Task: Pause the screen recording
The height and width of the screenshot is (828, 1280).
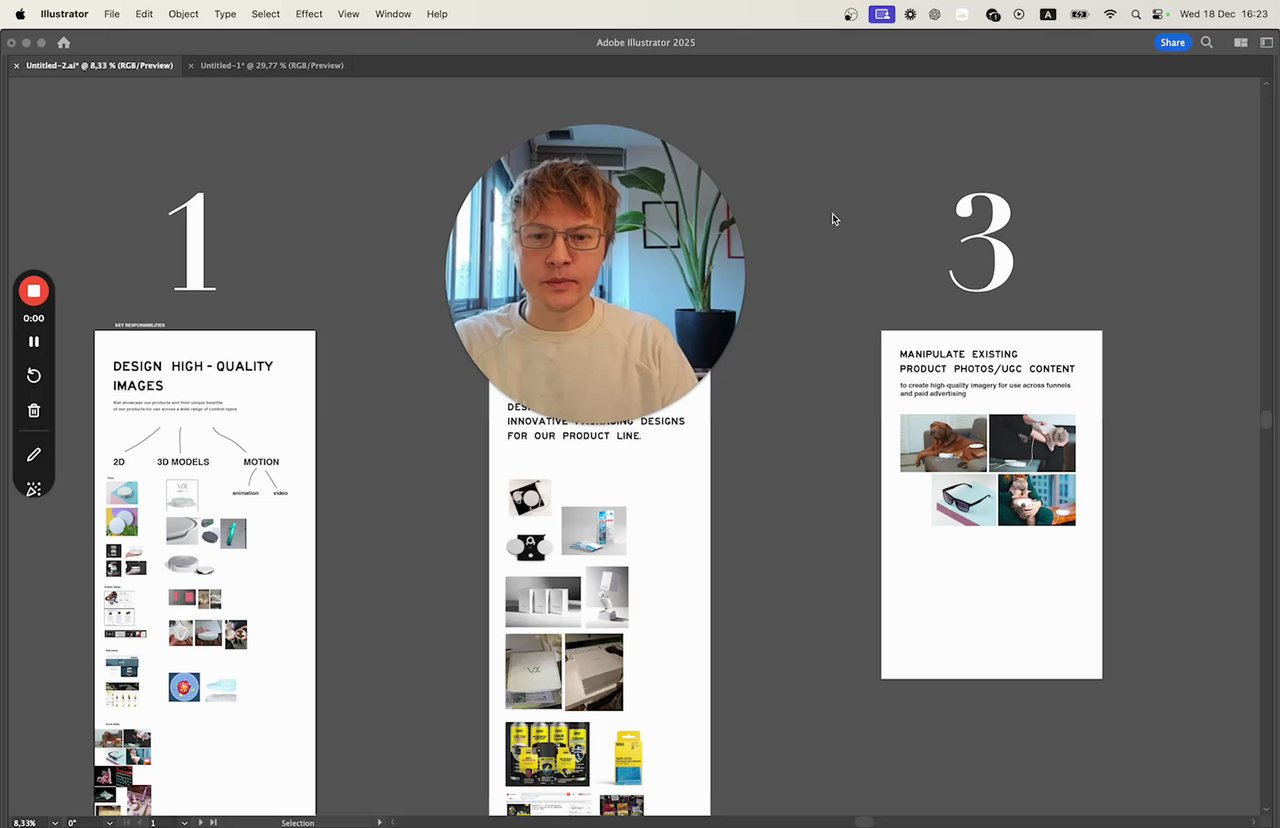Action: pyautogui.click(x=34, y=342)
